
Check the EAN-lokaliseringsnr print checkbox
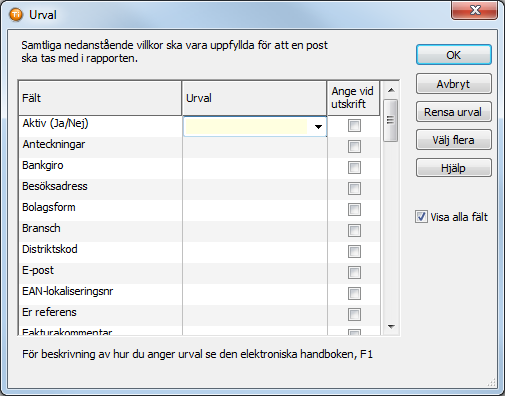(354, 294)
